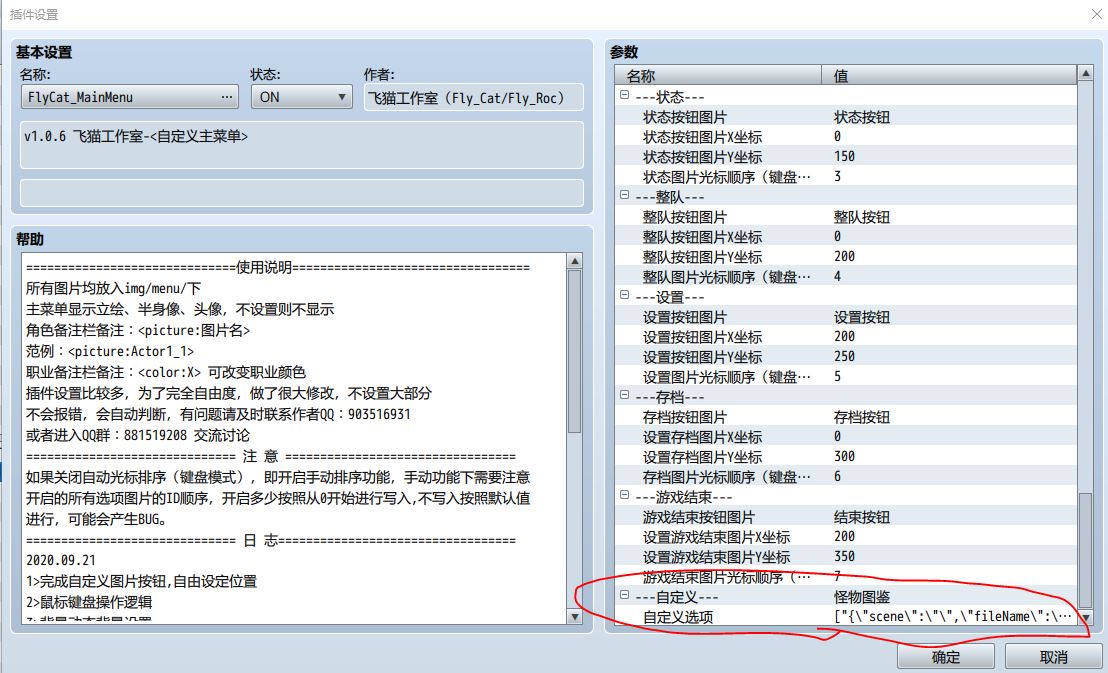Select the 设置游戏结束图片X坐标 row
Viewport: 1108px width, 673px height.
[x=846, y=537]
